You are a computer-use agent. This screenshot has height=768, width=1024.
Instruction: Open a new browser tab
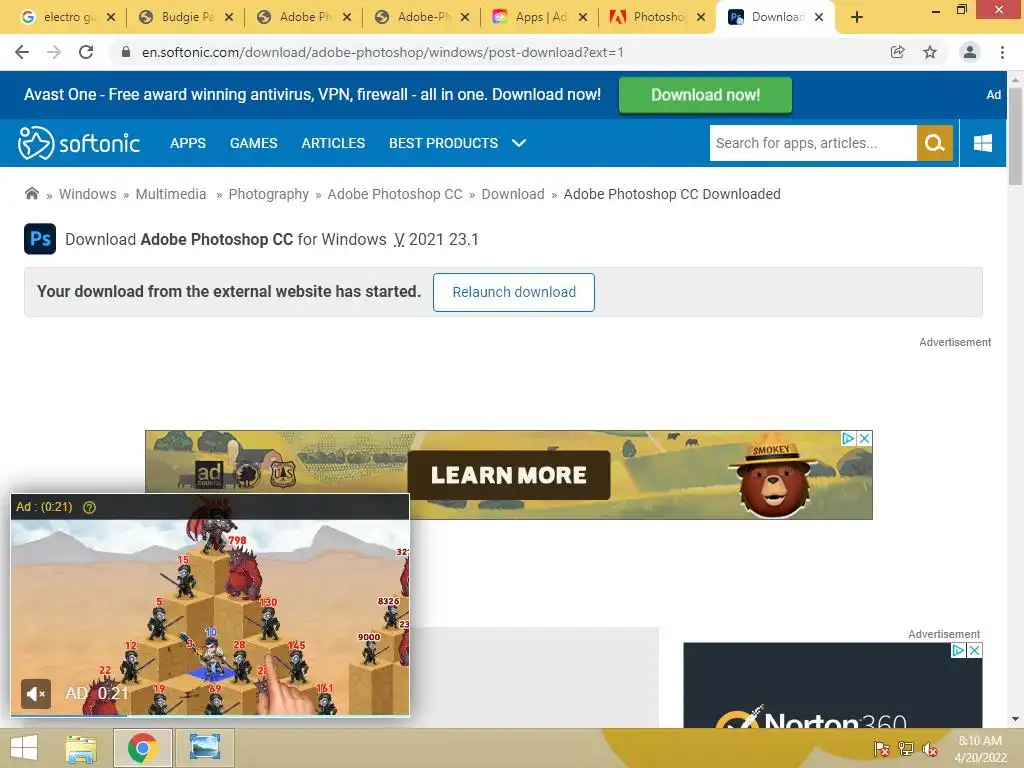click(x=857, y=17)
